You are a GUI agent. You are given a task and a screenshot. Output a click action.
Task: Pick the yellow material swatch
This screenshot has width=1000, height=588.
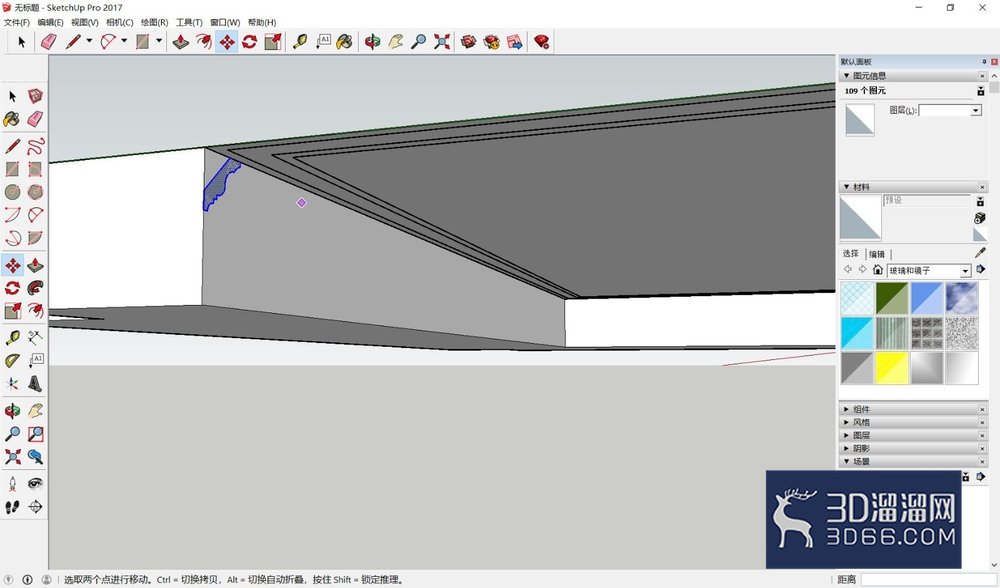pos(892,368)
